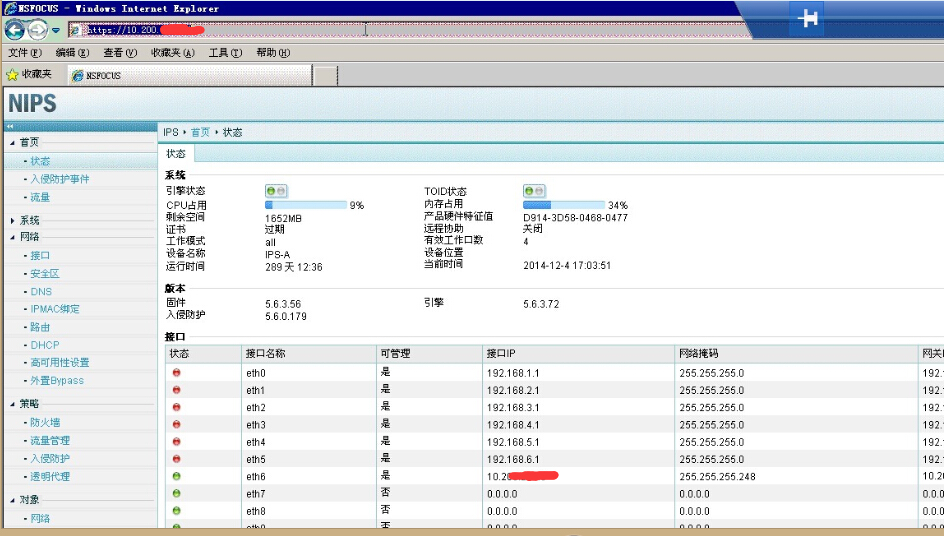Select the NSFOCUS browser tab
This screenshot has width=944, height=536.
tap(190, 75)
